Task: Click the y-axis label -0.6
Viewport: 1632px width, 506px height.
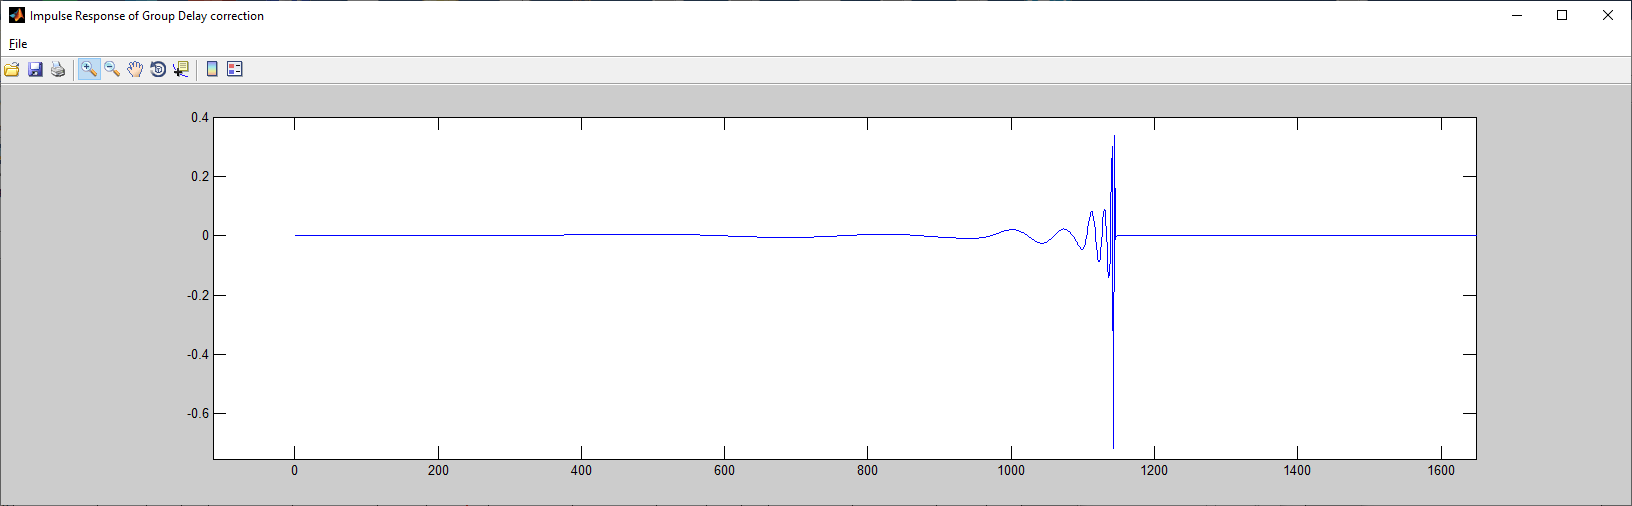Action: 198,413
